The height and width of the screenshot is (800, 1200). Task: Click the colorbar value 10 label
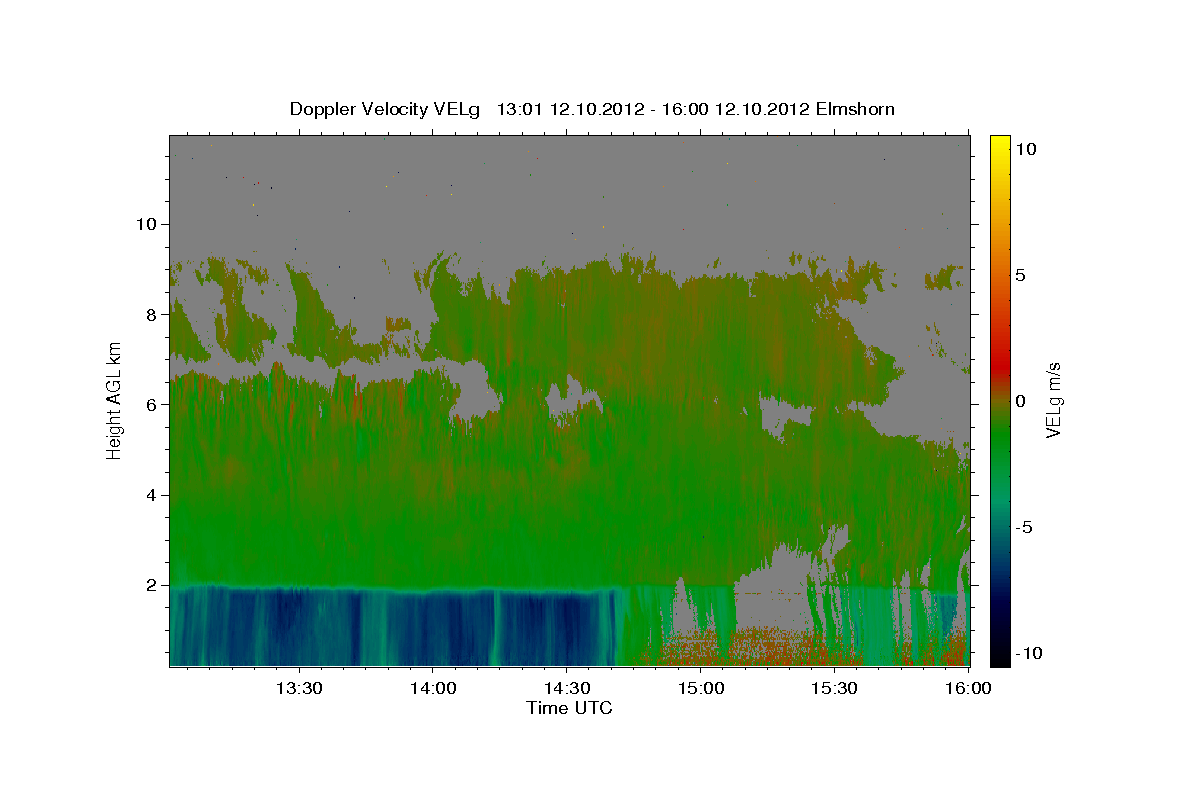1025,148
